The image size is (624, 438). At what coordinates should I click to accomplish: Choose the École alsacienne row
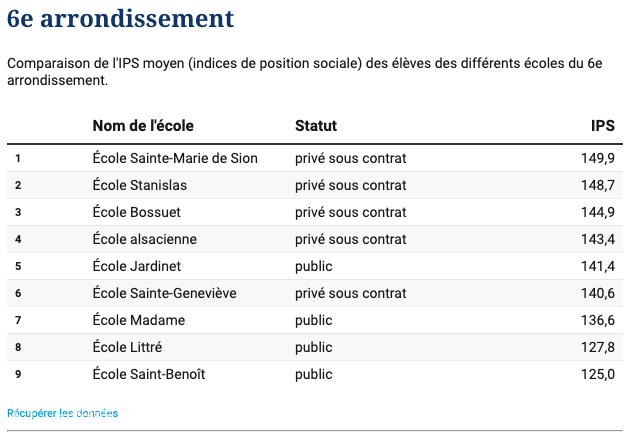click(315, 239)
